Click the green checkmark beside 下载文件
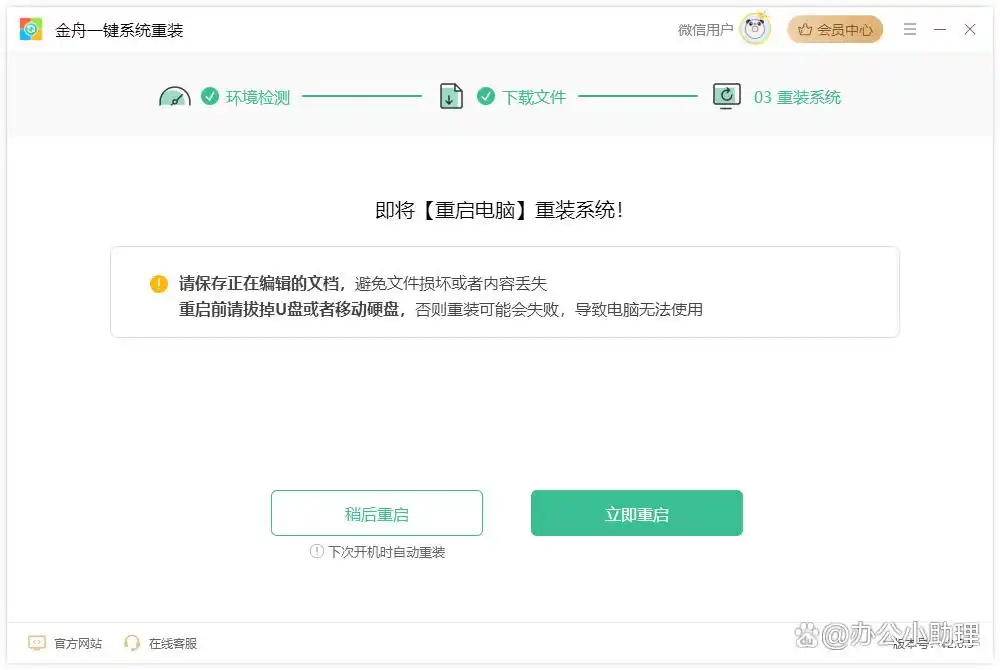Screen dimensions: 1000x670 [486, 96]
